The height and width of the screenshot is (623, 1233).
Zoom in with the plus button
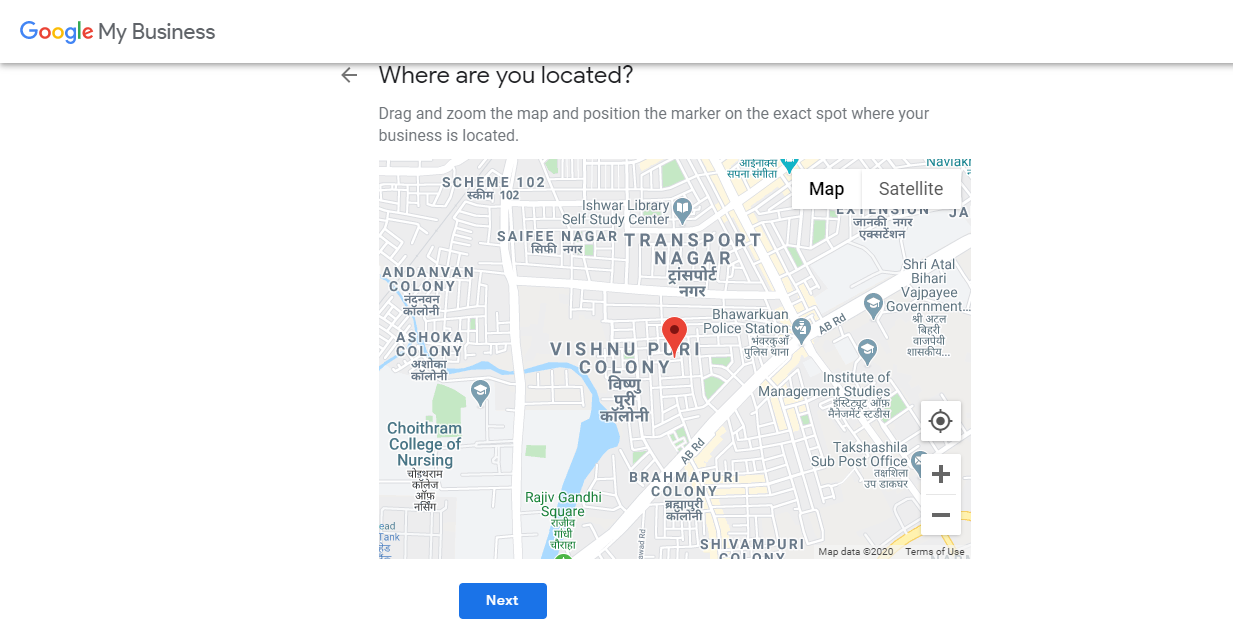click(x=940, y=474)
